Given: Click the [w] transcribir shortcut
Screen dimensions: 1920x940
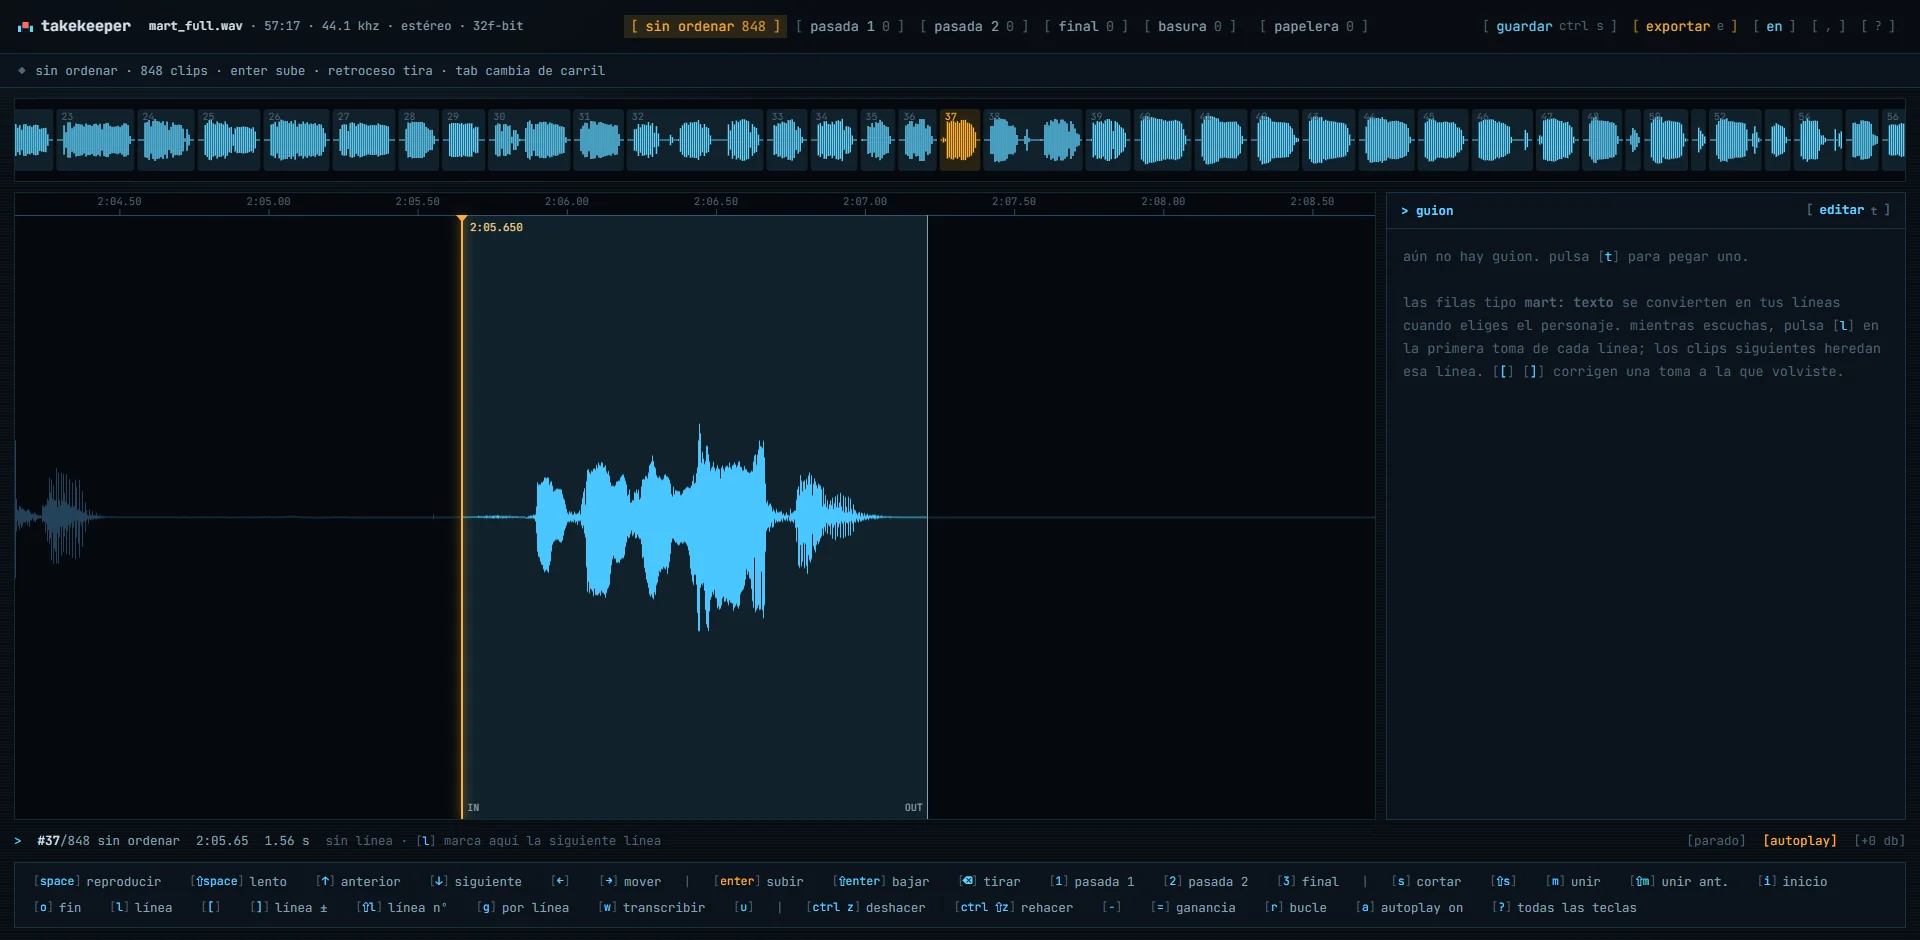Looking at the screenshot, I should coord(651,907).
